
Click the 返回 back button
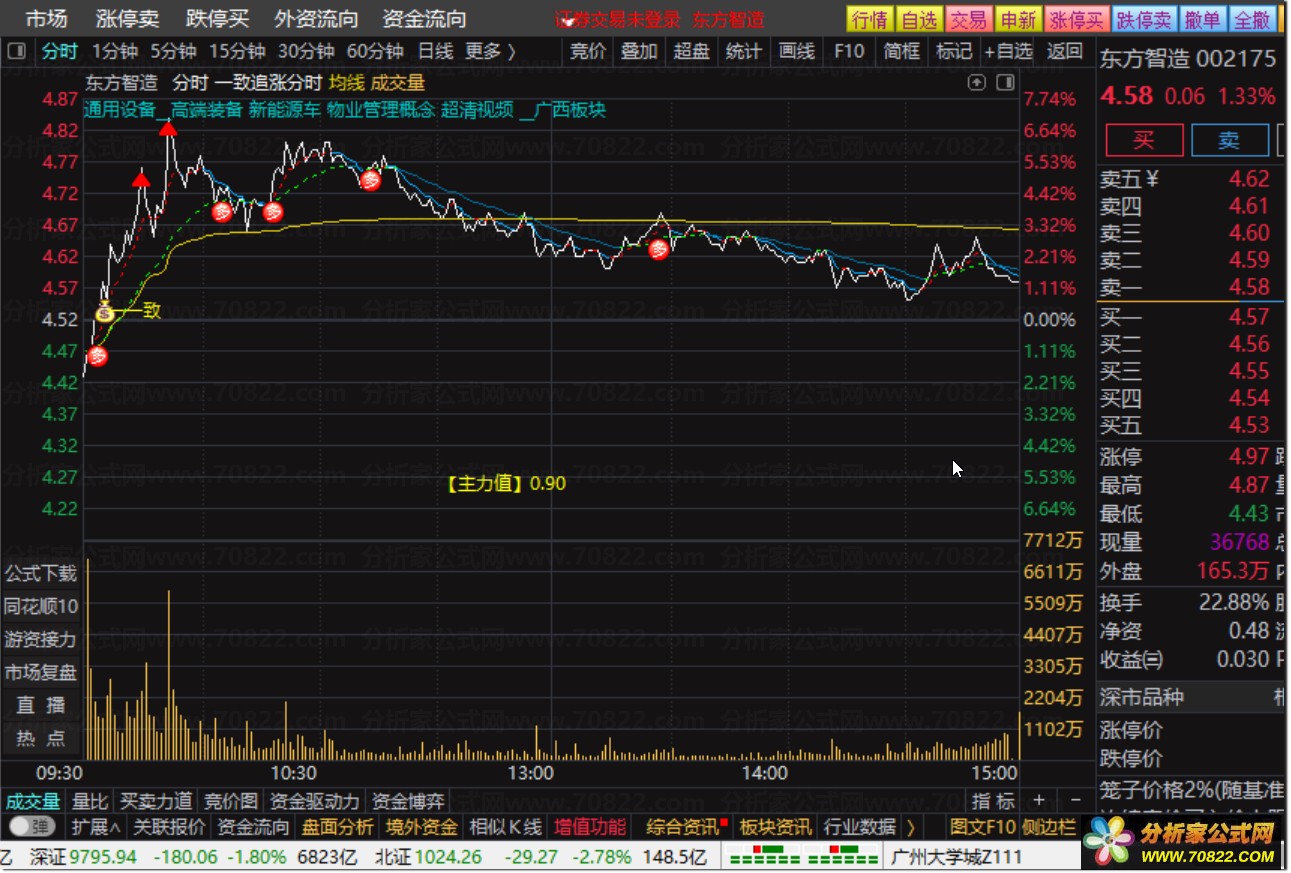point(1064,51)
